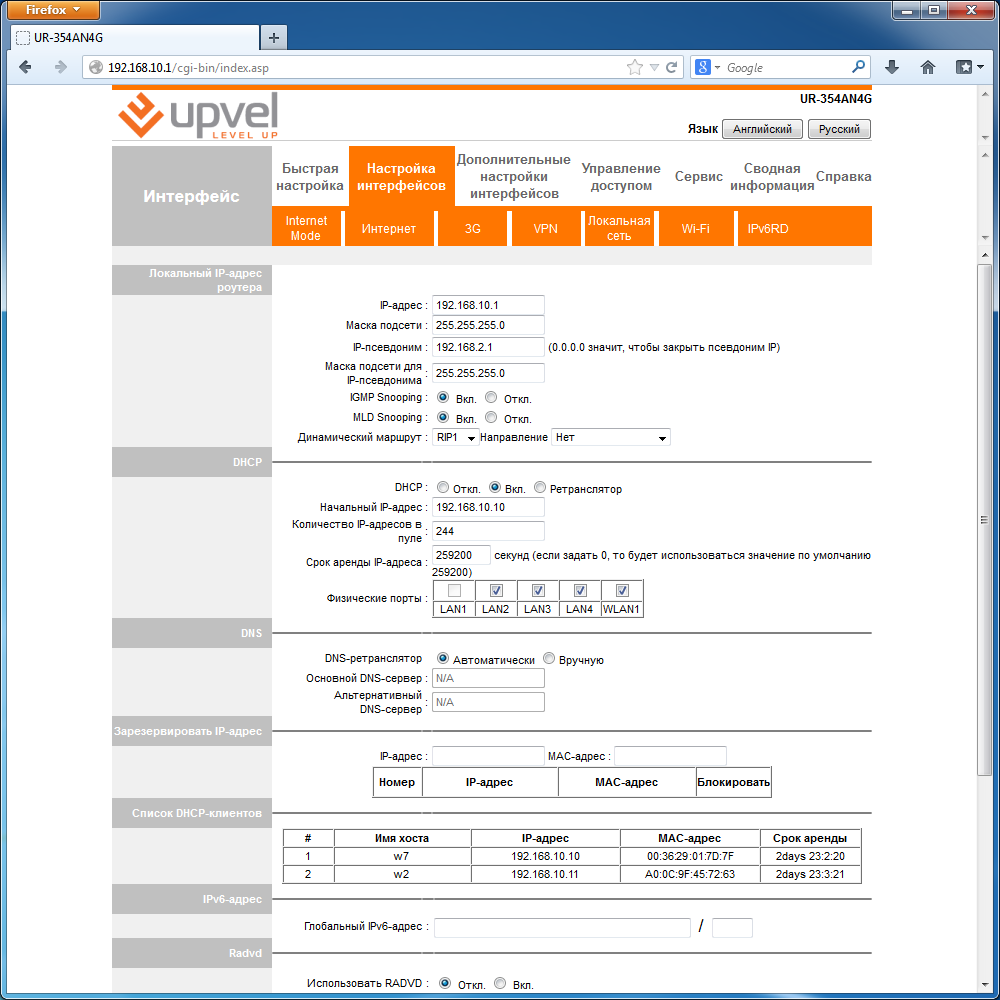The width and height of the screenshot is (1000, 1000).
Task: Select the Wi-Fi sub-tab
Action: [695, 228]
